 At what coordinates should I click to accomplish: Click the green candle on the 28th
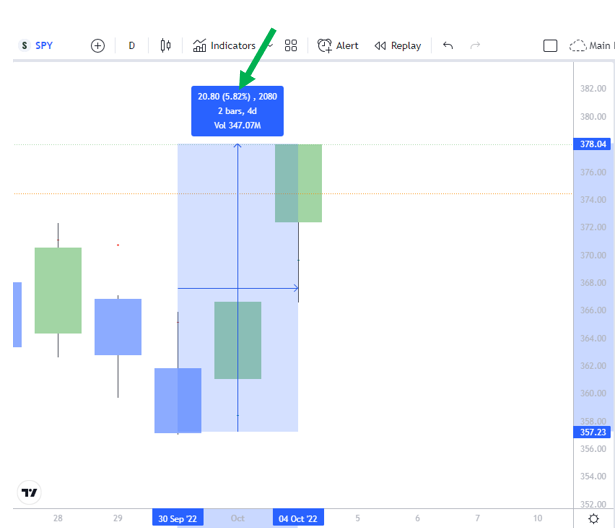point(58,290)
